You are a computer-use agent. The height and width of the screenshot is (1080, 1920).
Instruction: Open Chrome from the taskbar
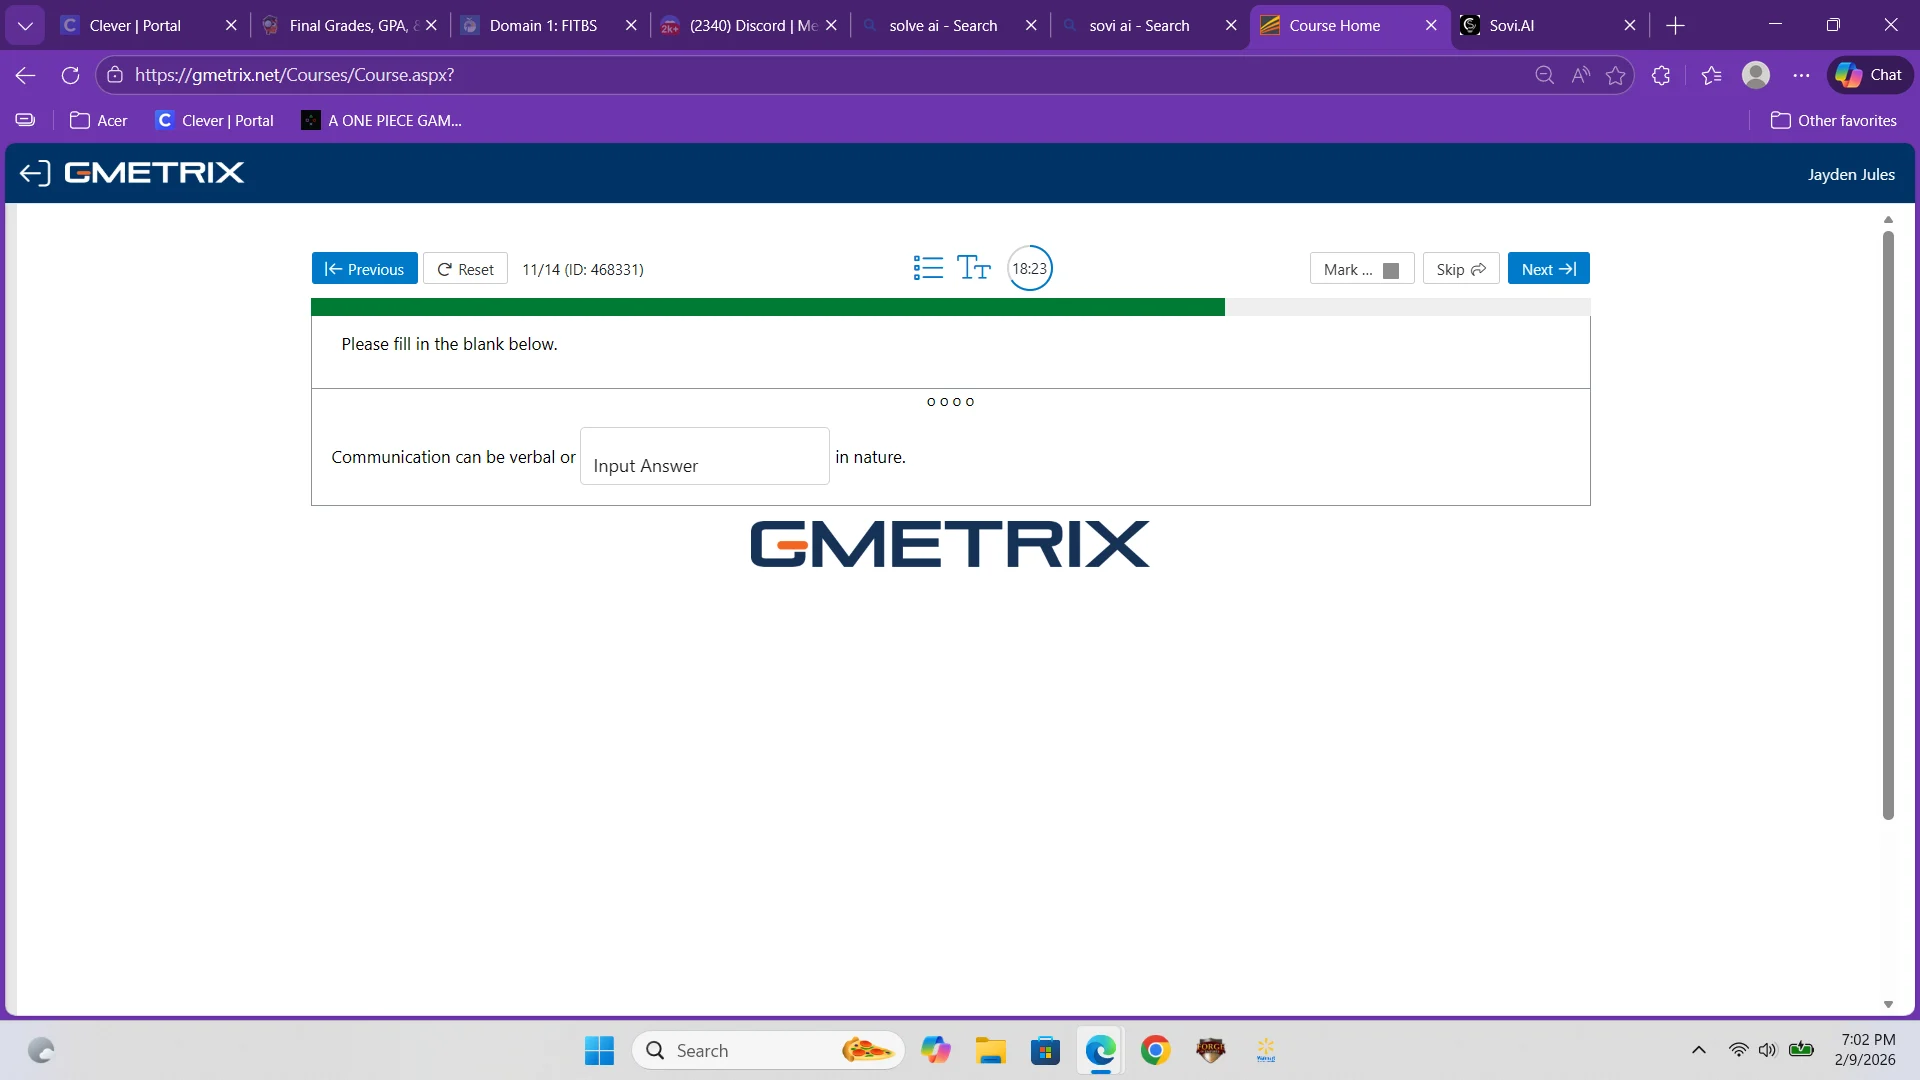click(x=1155, y=1050)
